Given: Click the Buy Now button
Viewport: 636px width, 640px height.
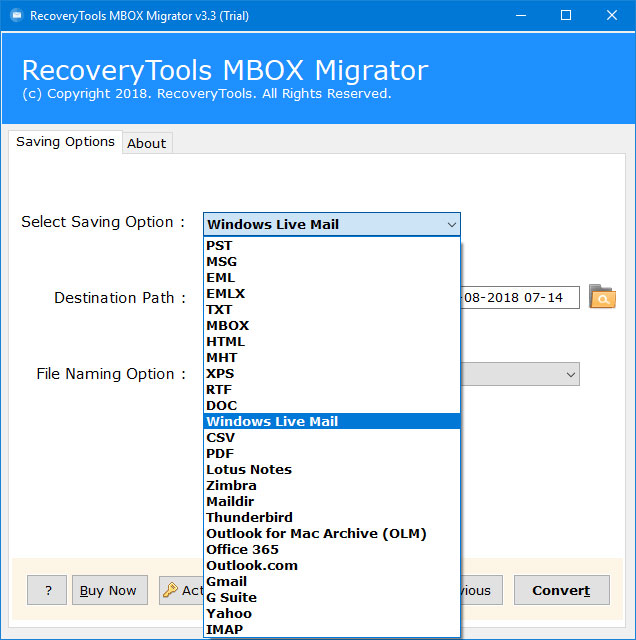Looking at the screenshot, I should coord(110,590).
